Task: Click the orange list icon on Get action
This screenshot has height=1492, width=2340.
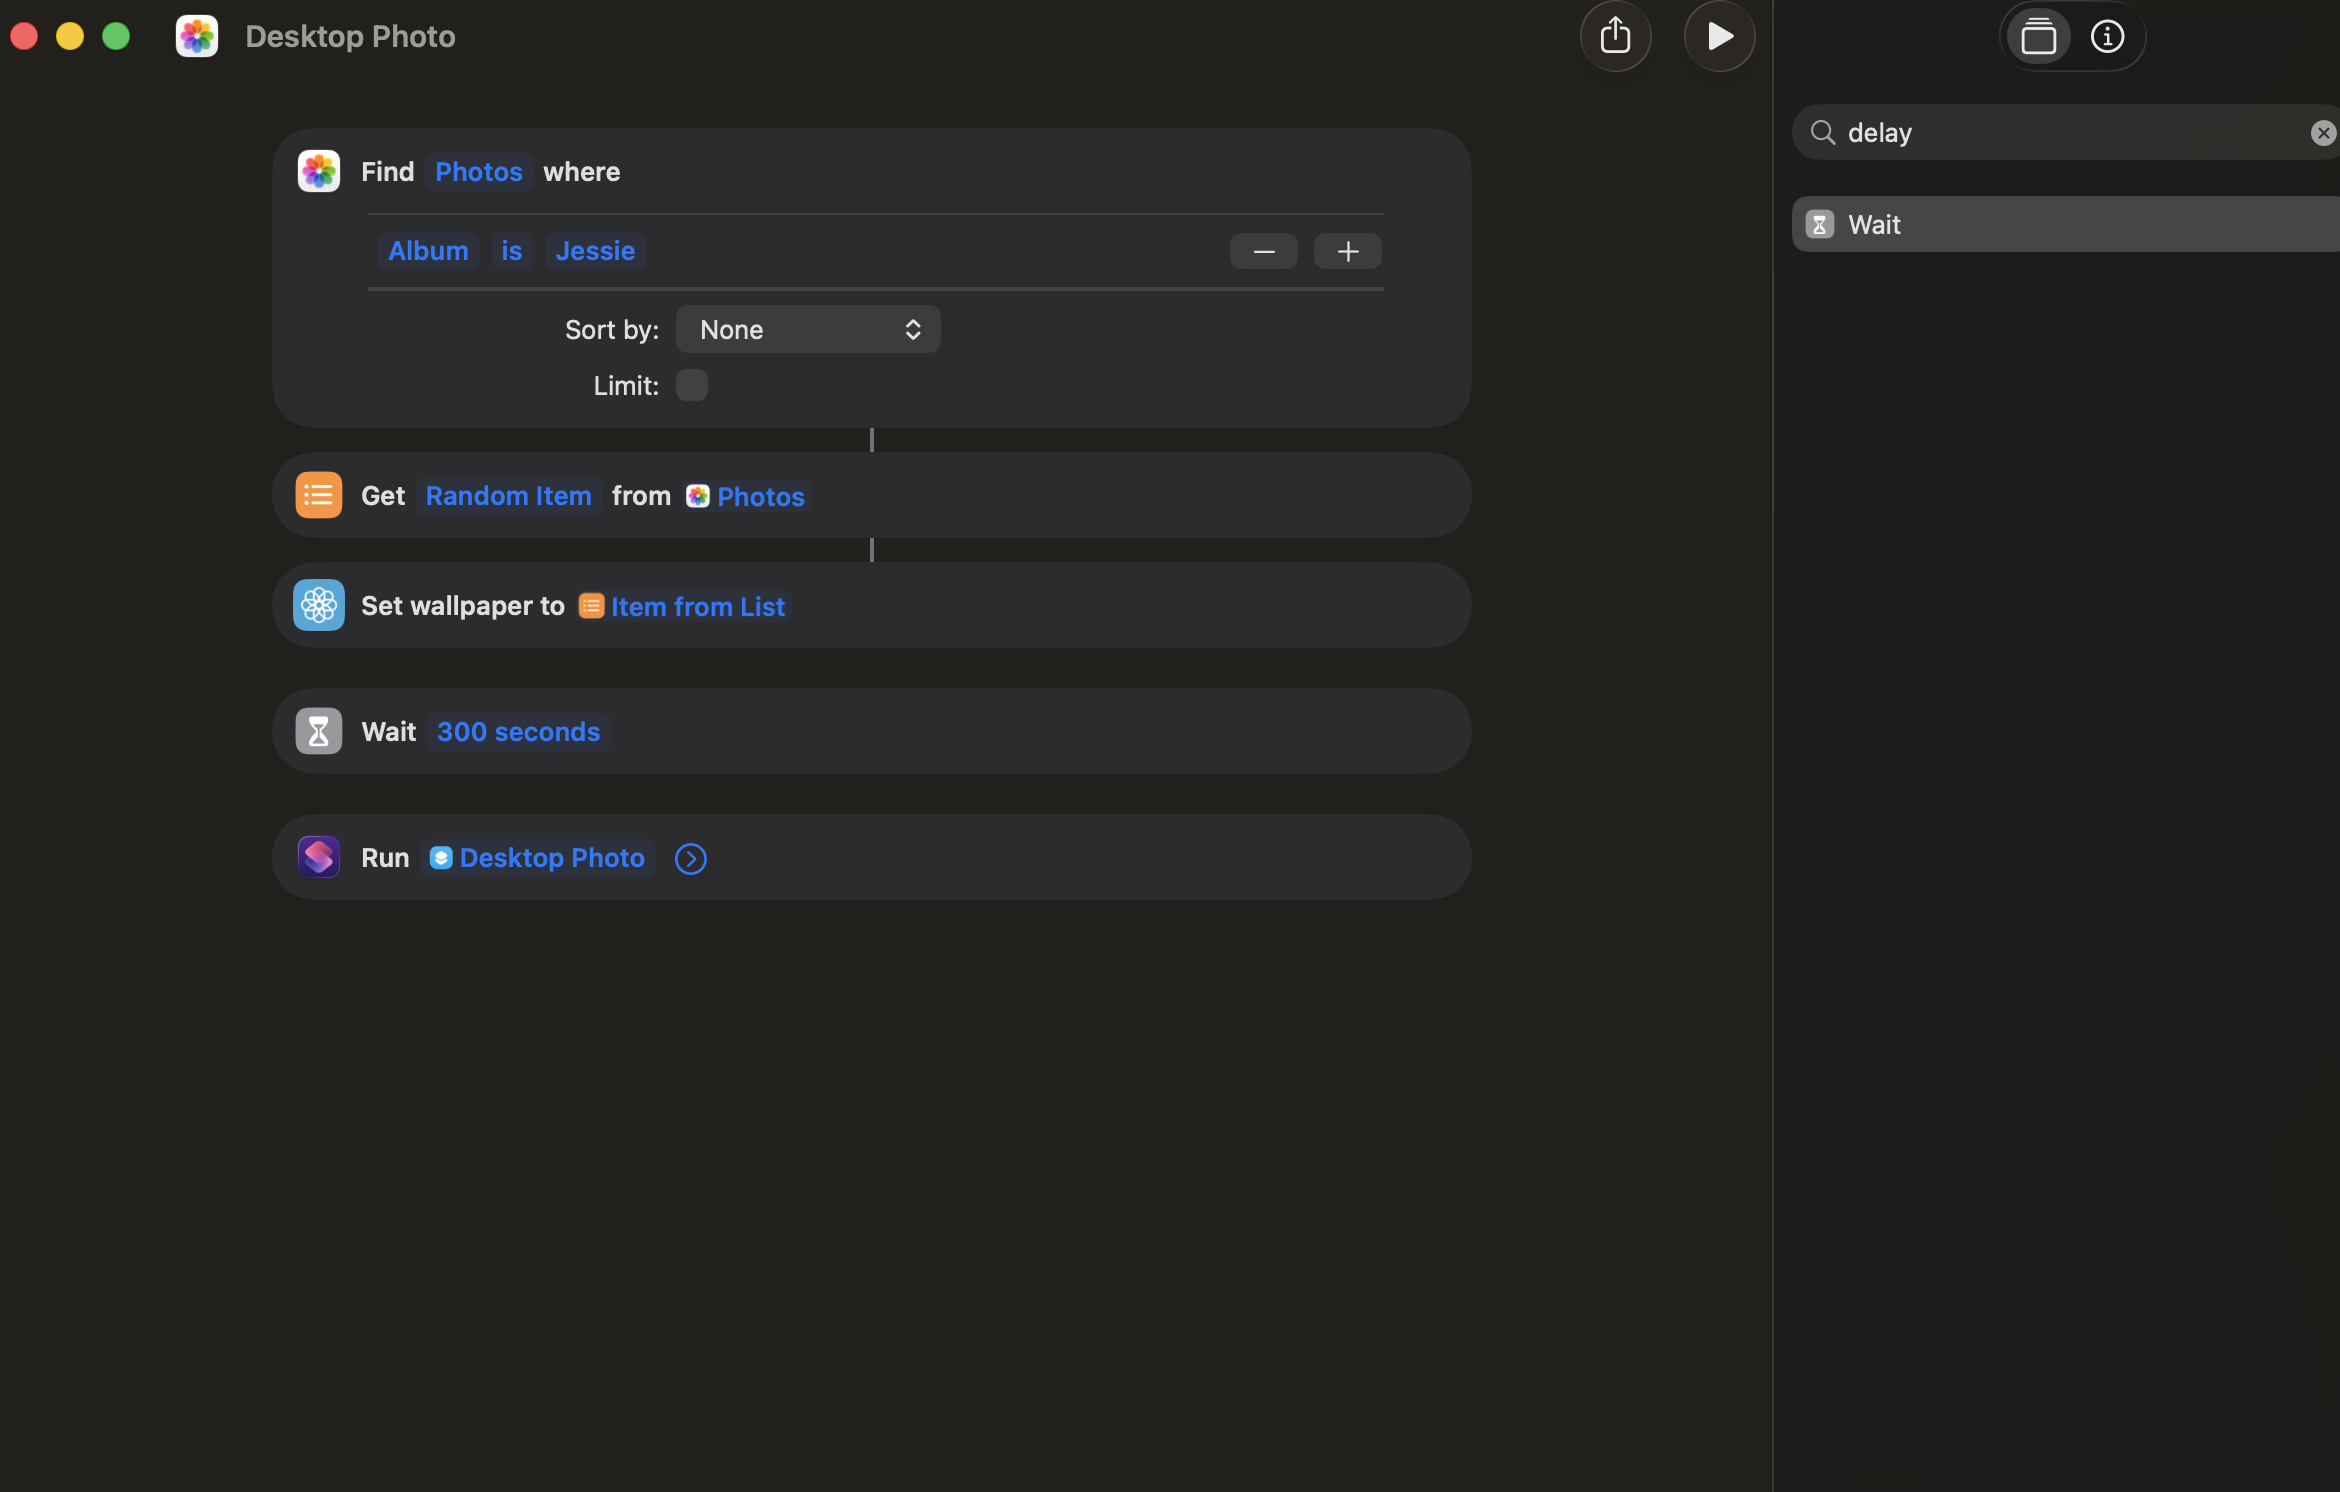Action: pos(319,495)
